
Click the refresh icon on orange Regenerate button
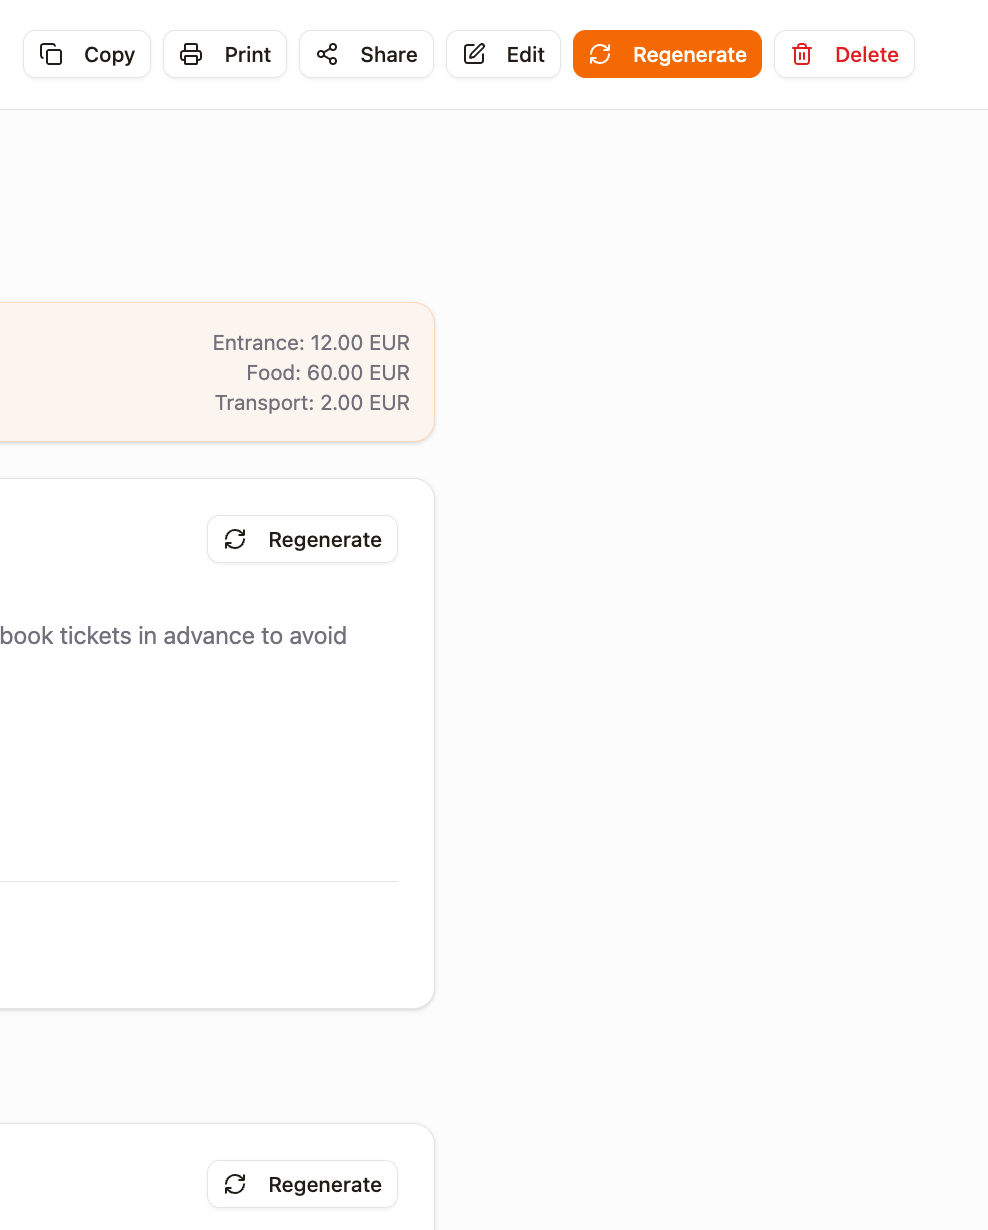pyautogui.click(x=600, y=54)
